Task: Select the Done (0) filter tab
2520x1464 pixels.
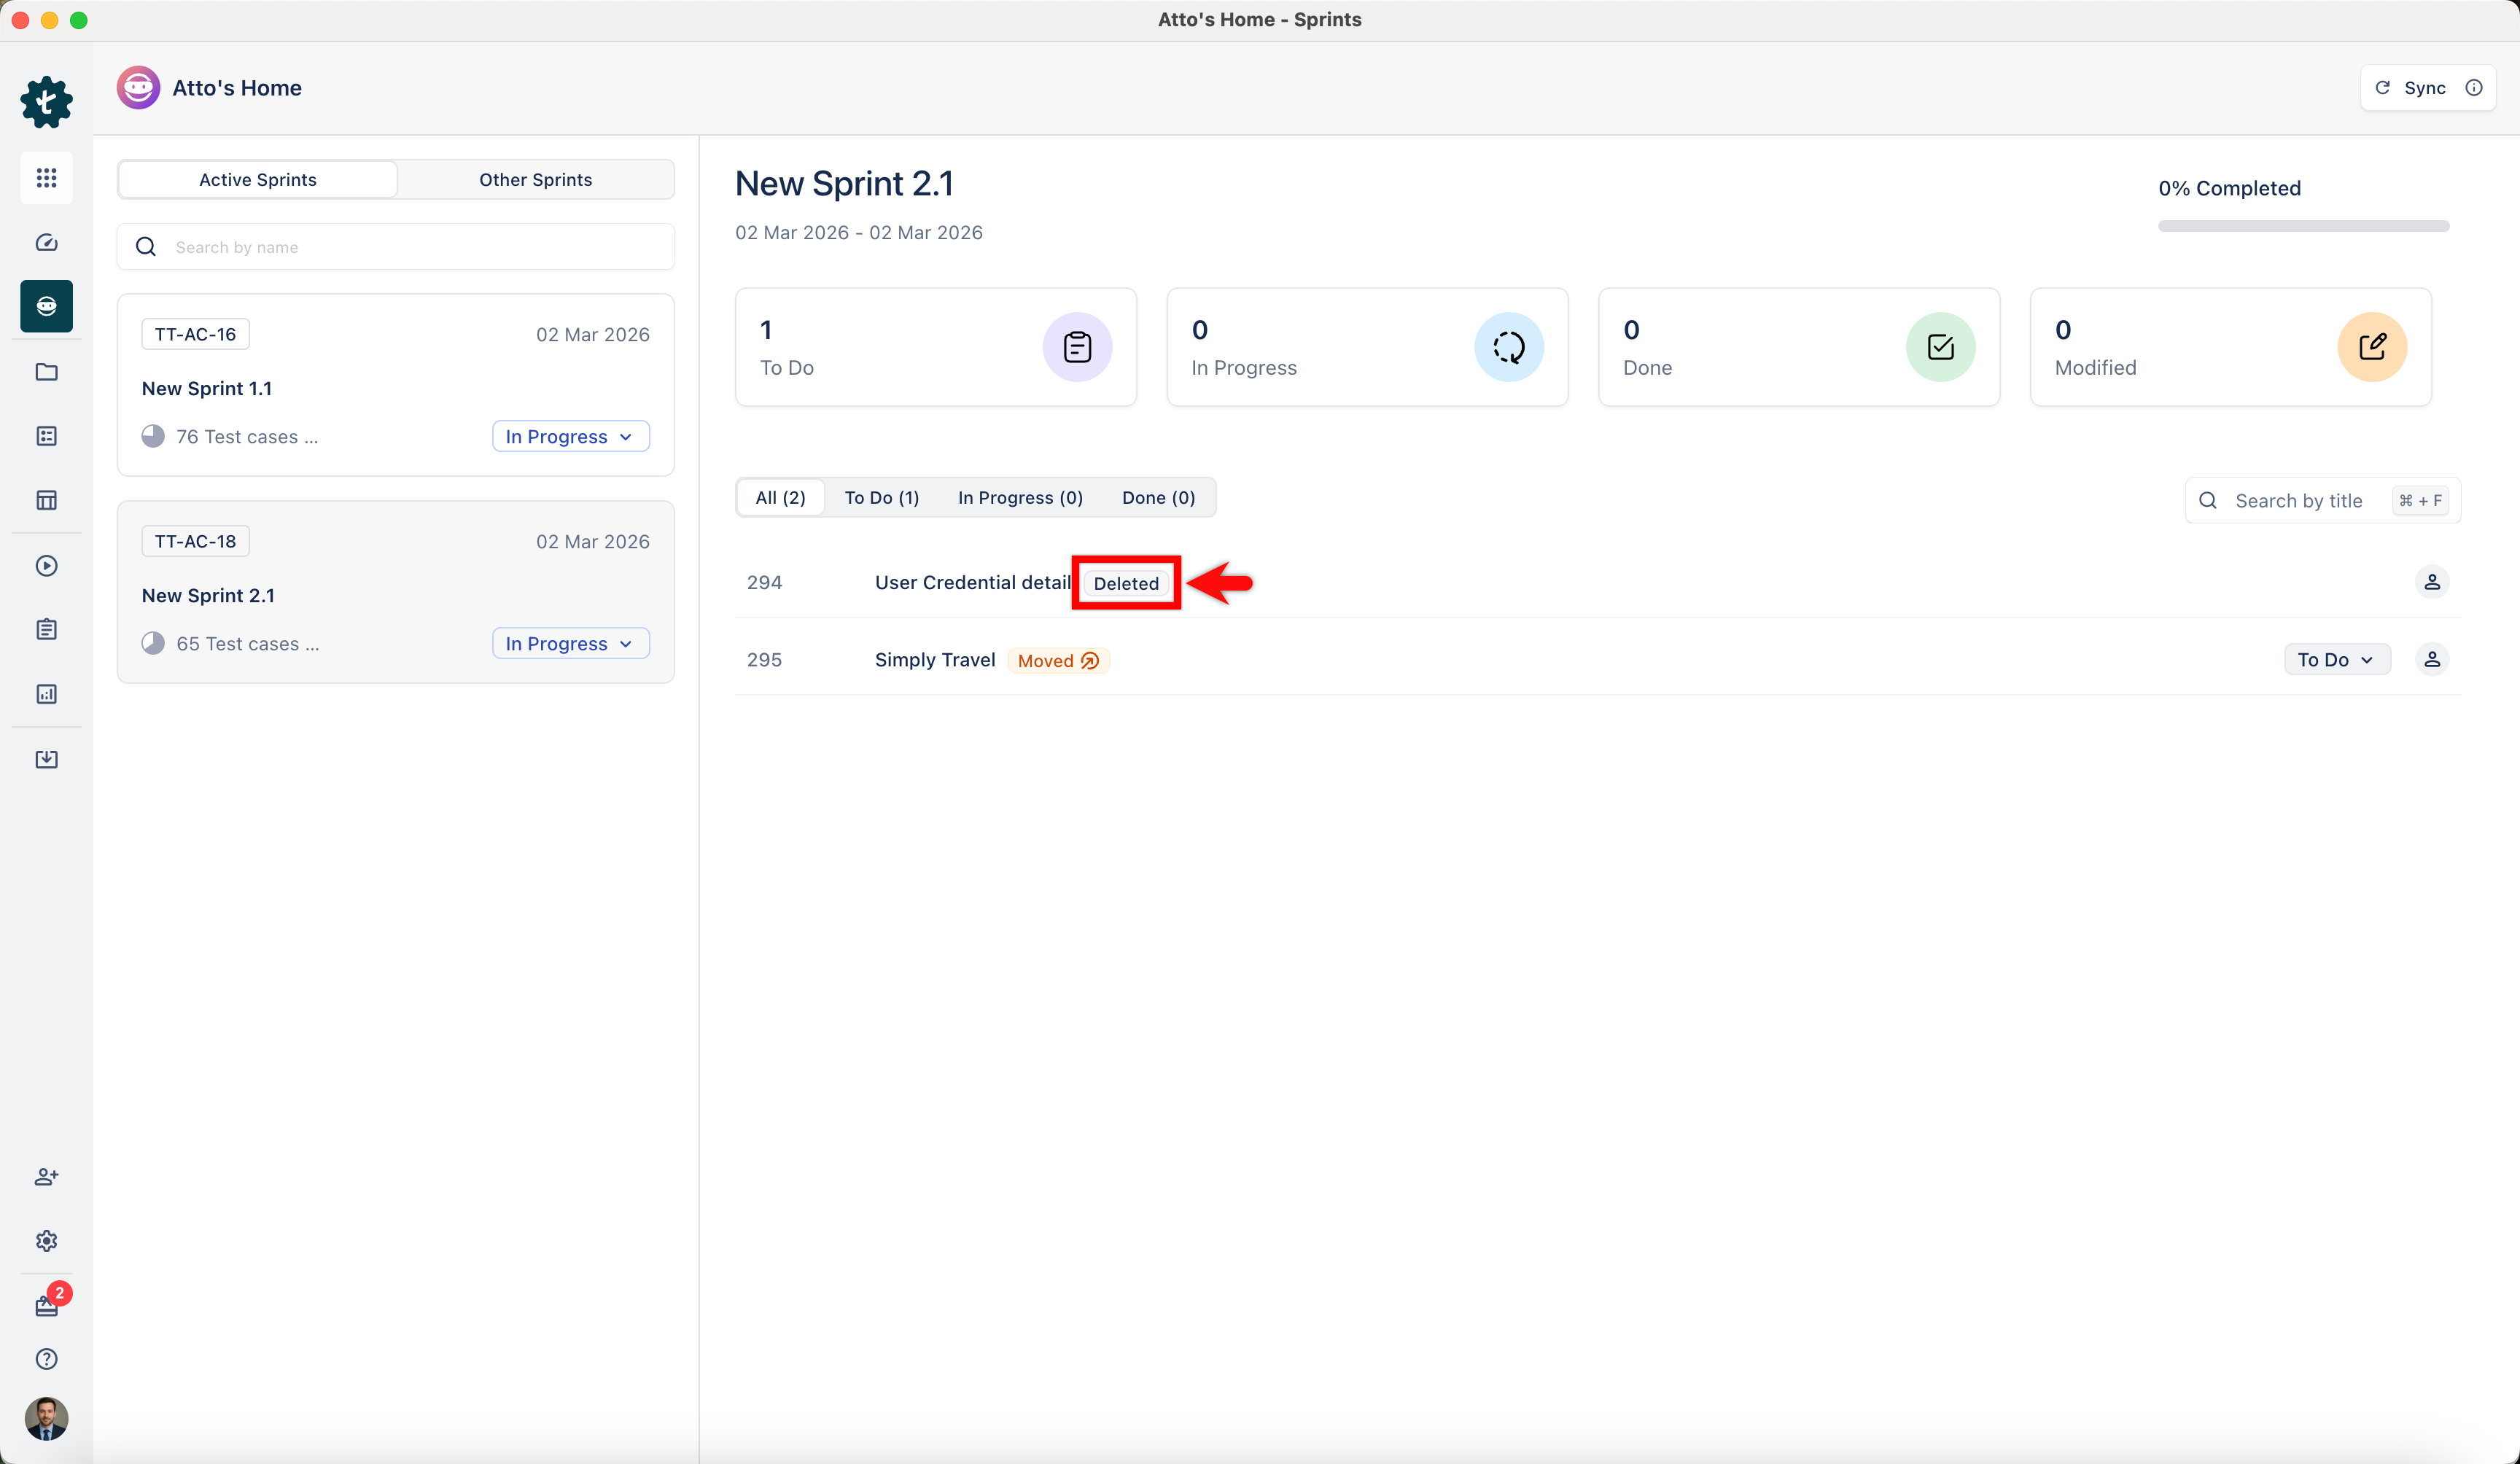Action: click(1158, 498)
